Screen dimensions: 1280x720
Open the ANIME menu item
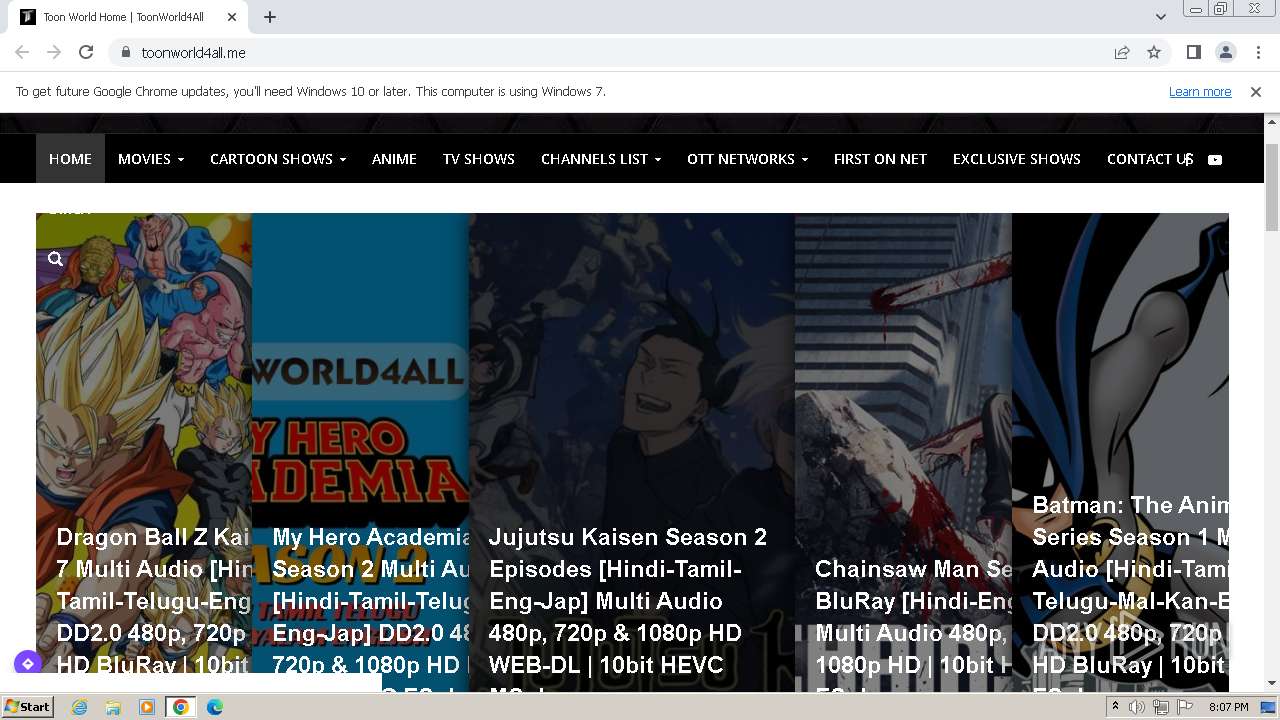click(x=394, y=159)
